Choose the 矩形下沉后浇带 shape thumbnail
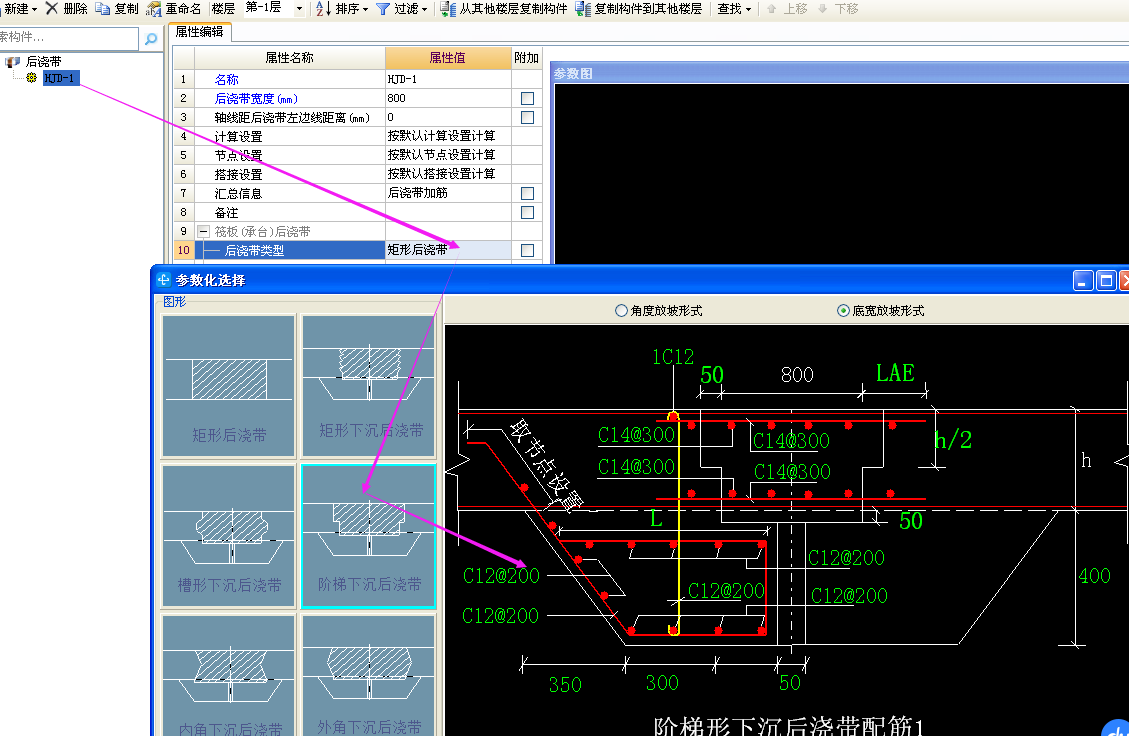This screenshot has width=1129, height=736. 369,385
